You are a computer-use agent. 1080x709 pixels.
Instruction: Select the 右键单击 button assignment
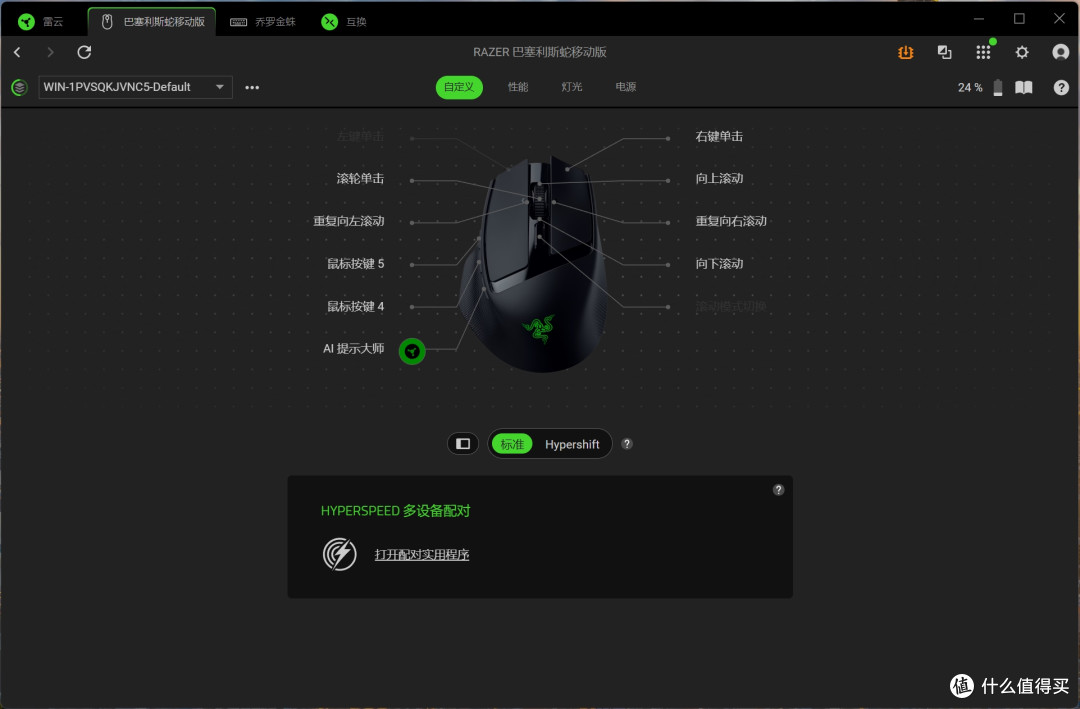coord(719,136)
